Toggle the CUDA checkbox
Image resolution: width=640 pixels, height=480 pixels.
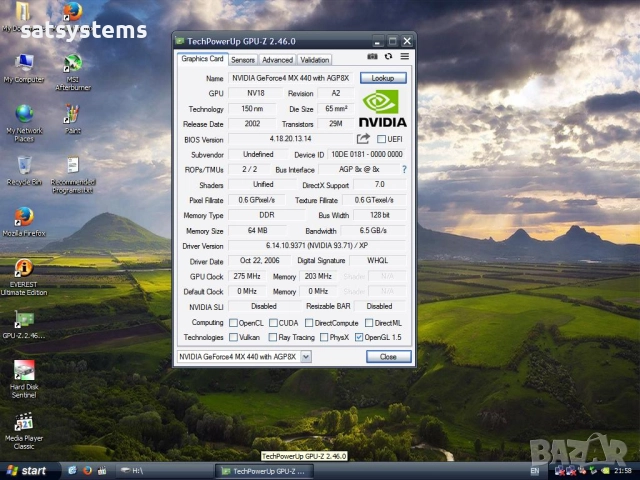pyautogui.click(x=273, y=323)
